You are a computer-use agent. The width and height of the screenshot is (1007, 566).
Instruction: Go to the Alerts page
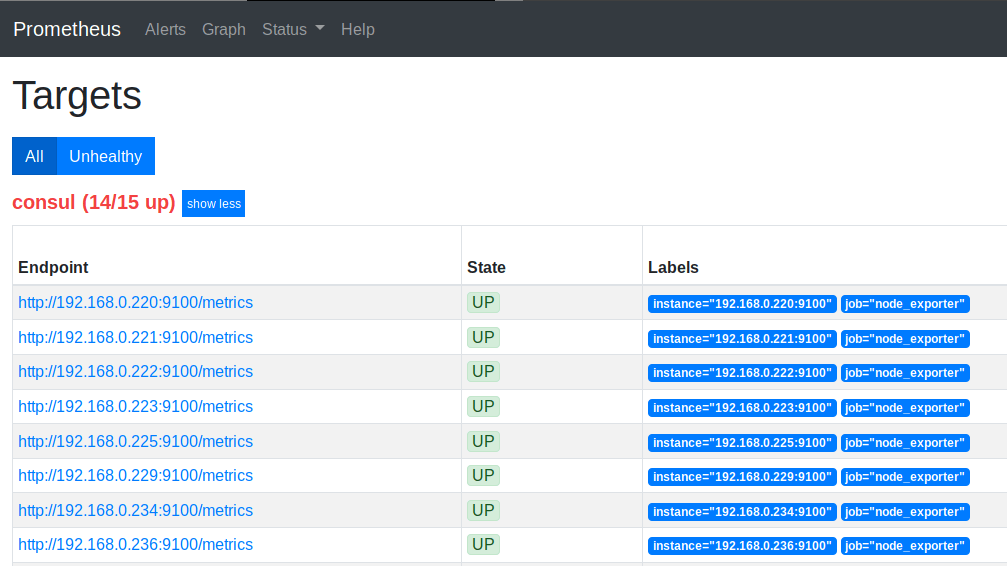pyautogui.click(x=165, y=30)
